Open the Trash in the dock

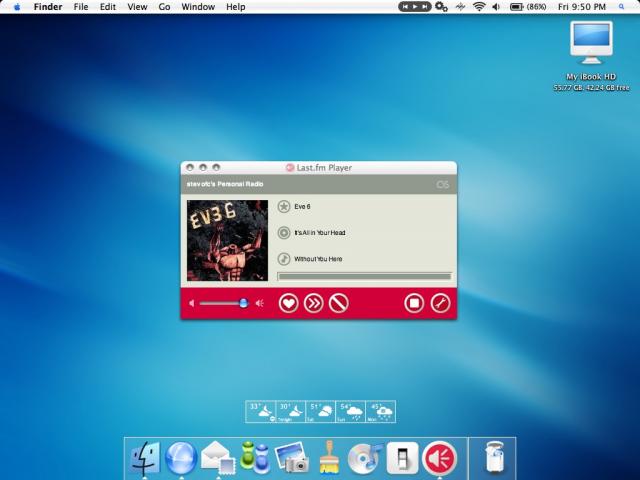(494, 458)
